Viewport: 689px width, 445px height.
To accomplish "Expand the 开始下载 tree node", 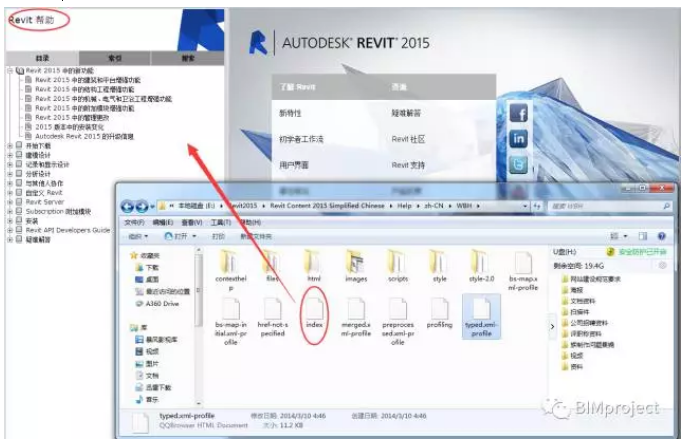I will (x=10, y=146).
